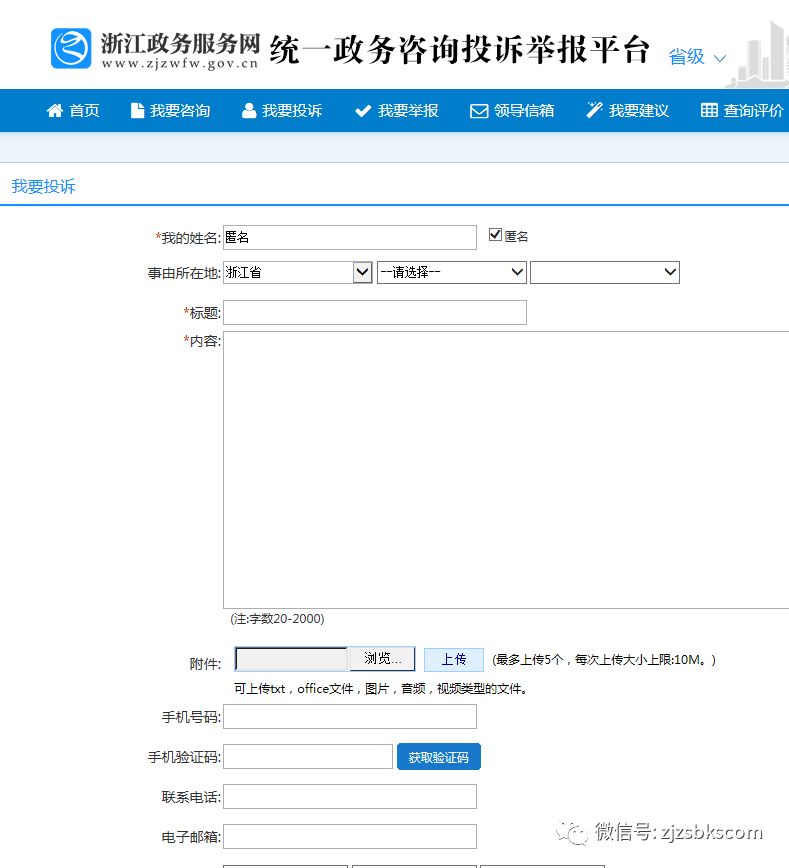Click the 上传 upload button
This screenshot has width=789, height=868.
[454, 659]
